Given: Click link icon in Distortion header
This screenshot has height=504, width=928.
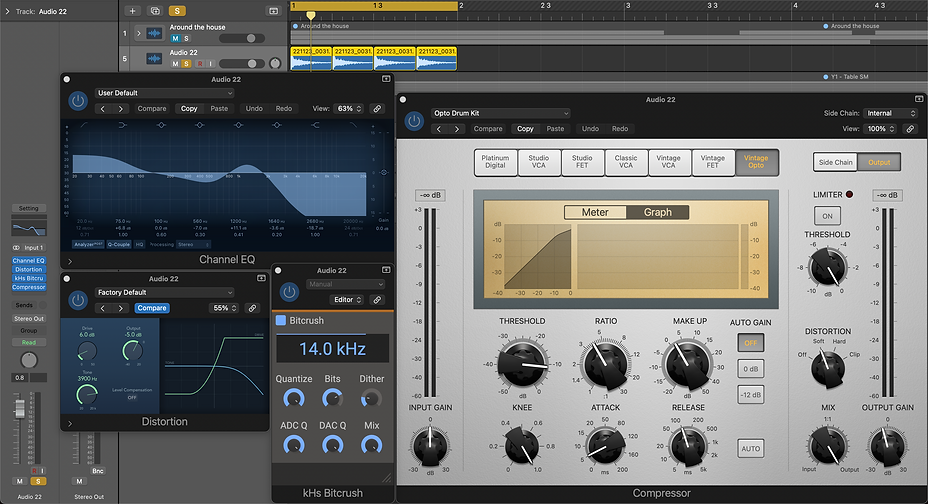Looking at the screenshot, I should point(252,308).
